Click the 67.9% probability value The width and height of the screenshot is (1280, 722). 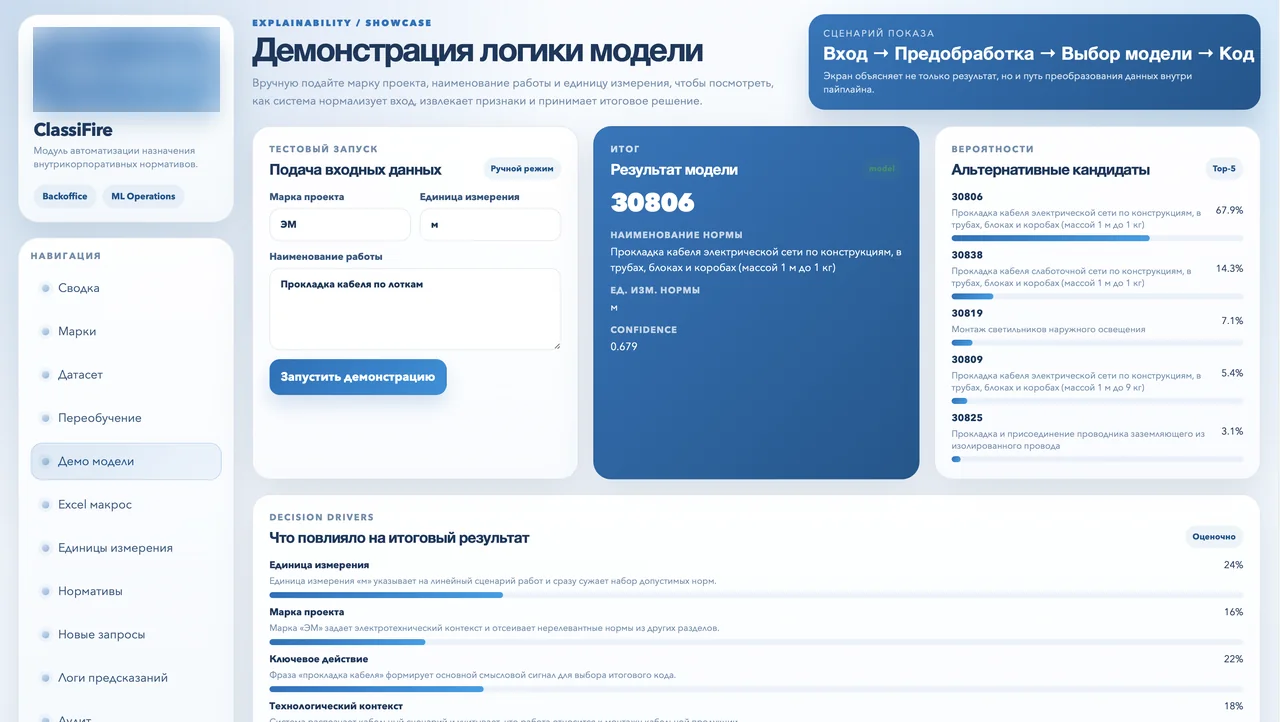[1229, 211]
